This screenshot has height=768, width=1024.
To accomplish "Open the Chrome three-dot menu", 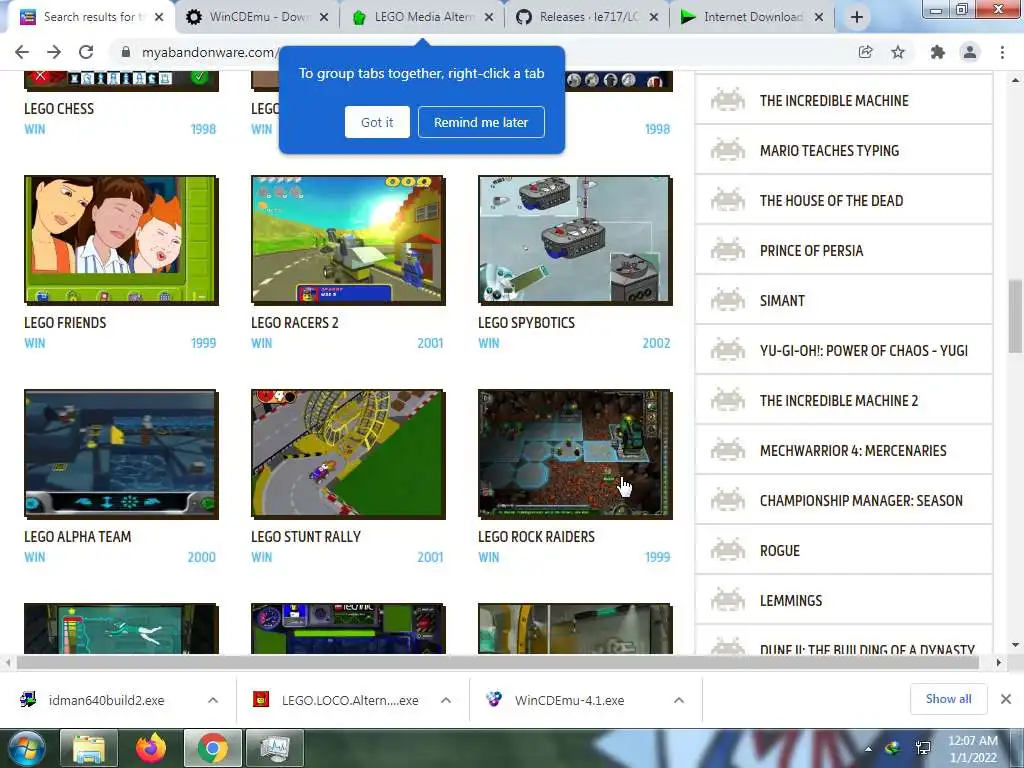I will point(1002,52).
